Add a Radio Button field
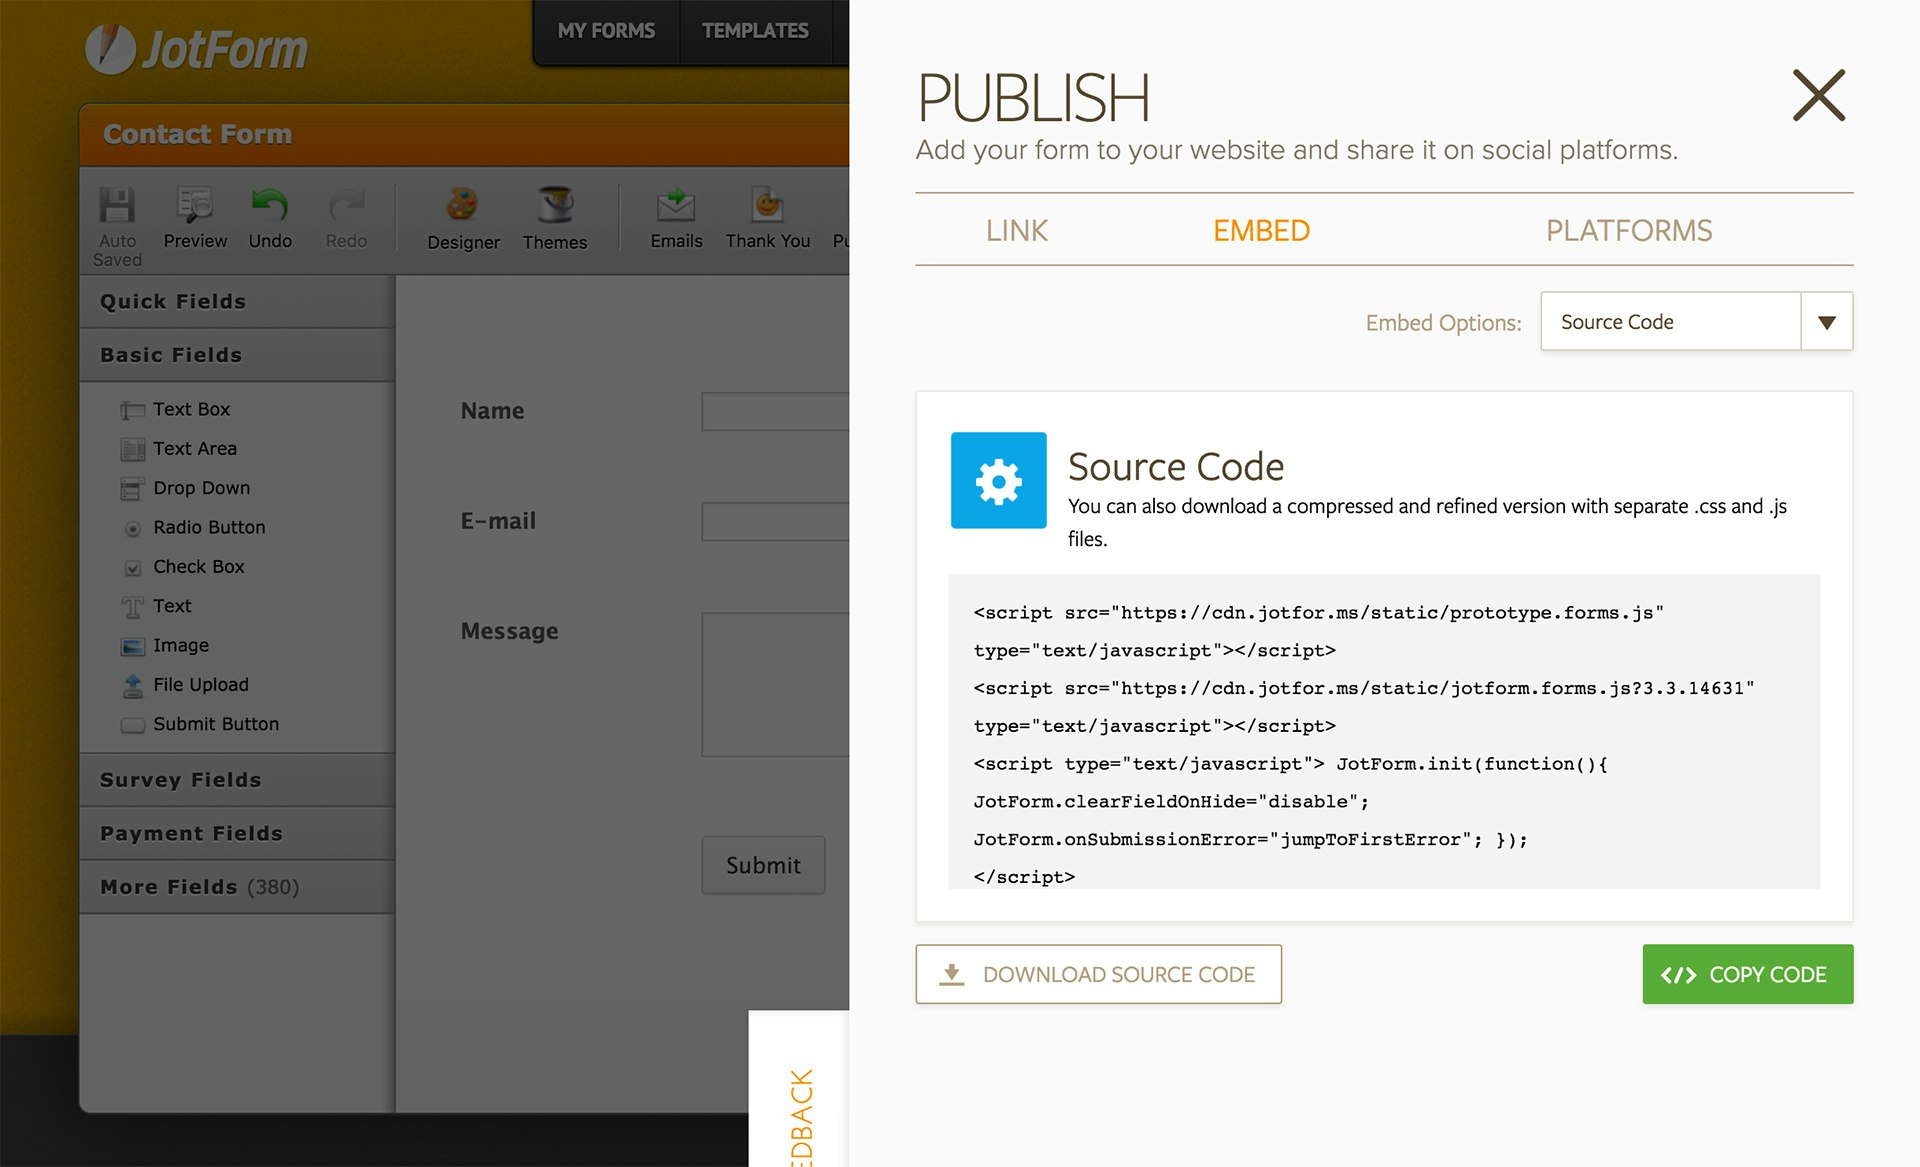1920x1167 pixels. click(208, 527)
